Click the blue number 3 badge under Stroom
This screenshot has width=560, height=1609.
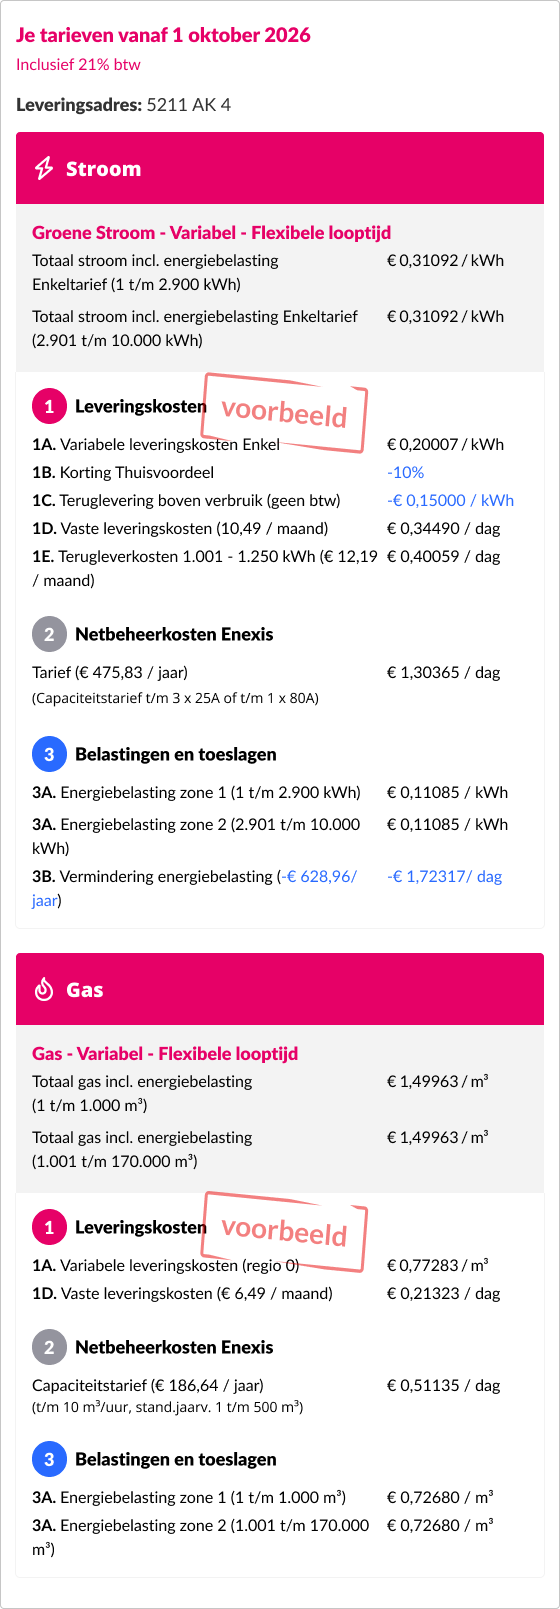click(x=49, y=754)
